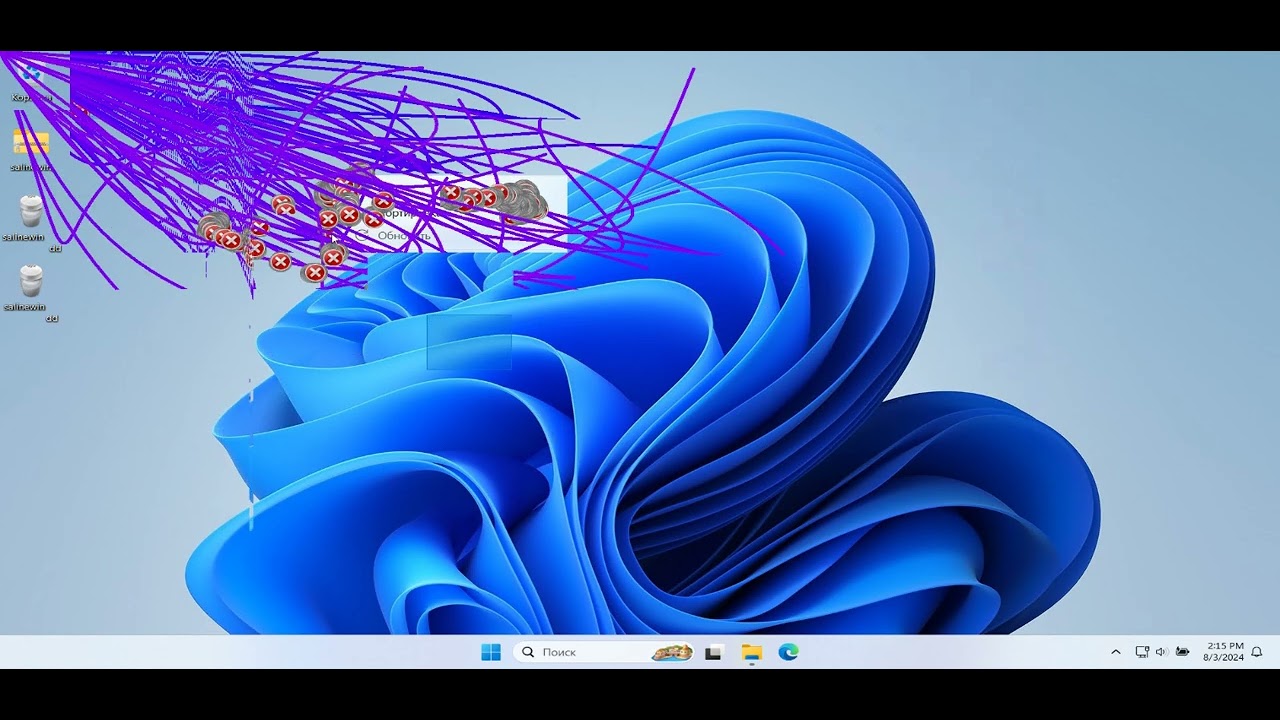Open the clock showing 2:15 PM
Viewport: 1280px width, 720px height.
[x=1224, y=652]
